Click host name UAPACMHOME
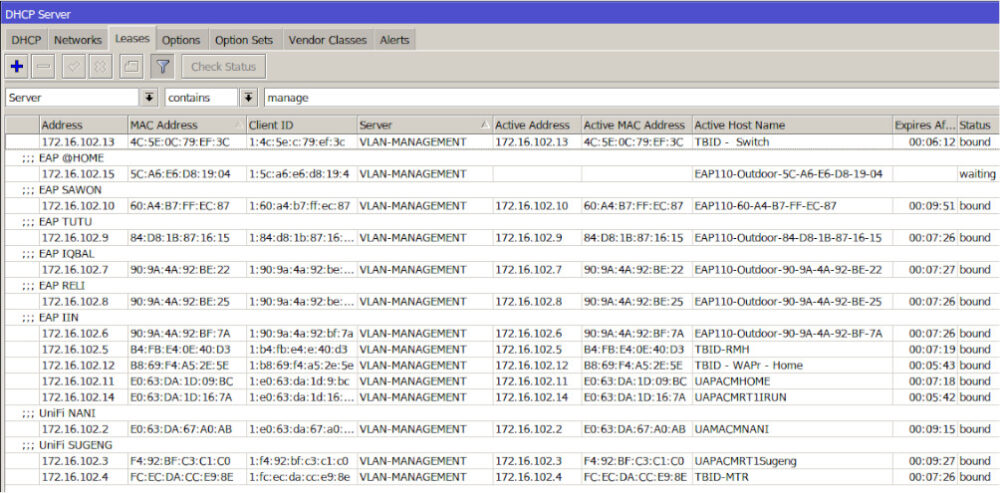The height and width of the screenshot is (493, 1000). [732, 381]
